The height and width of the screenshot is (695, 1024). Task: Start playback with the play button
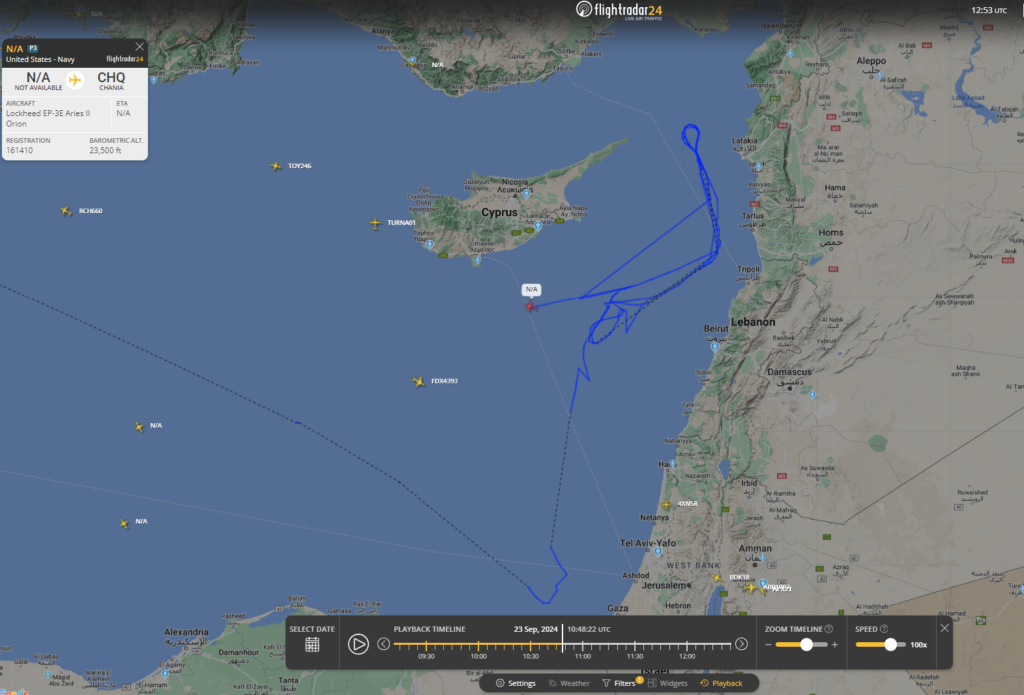[358, 645]
